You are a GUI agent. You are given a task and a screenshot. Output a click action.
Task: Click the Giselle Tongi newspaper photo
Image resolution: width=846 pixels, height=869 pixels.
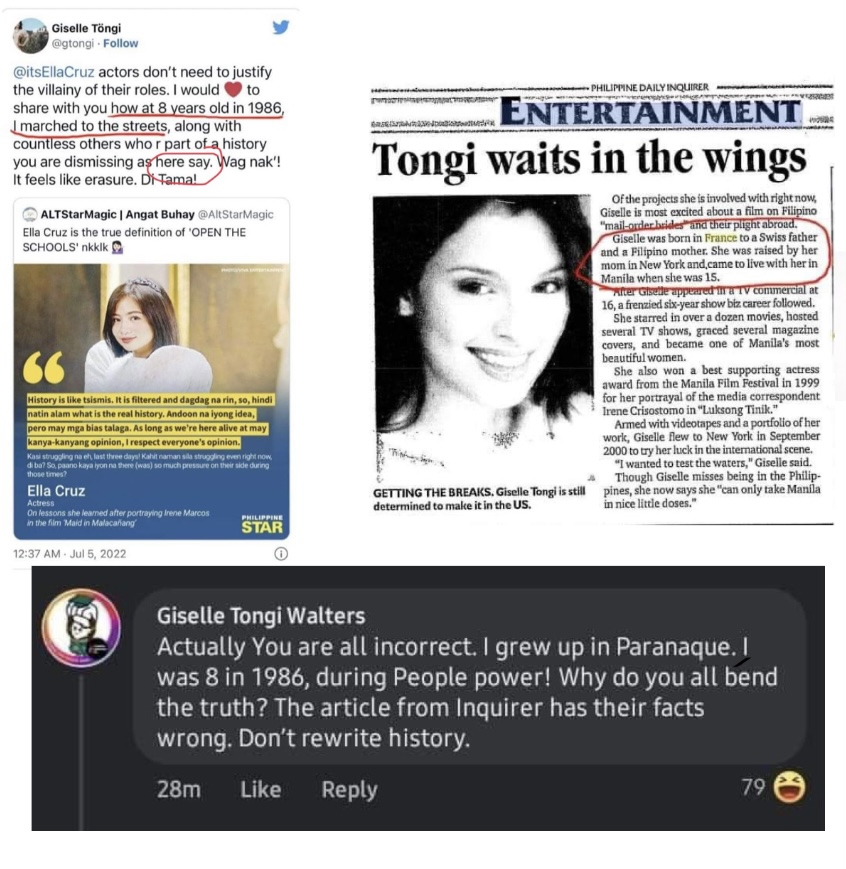tap(481, 339)
